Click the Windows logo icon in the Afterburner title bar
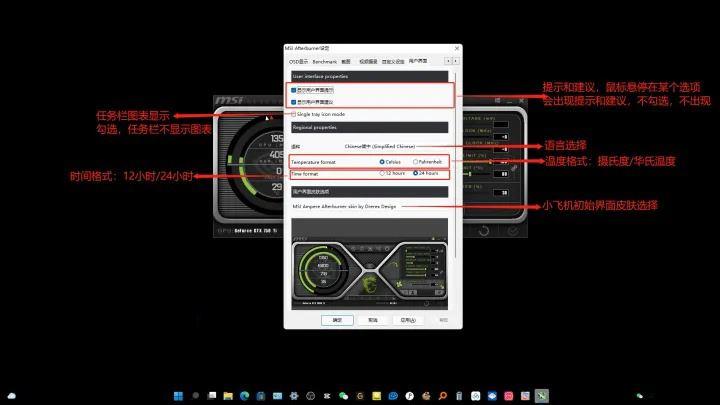 [x=497, y=100]
